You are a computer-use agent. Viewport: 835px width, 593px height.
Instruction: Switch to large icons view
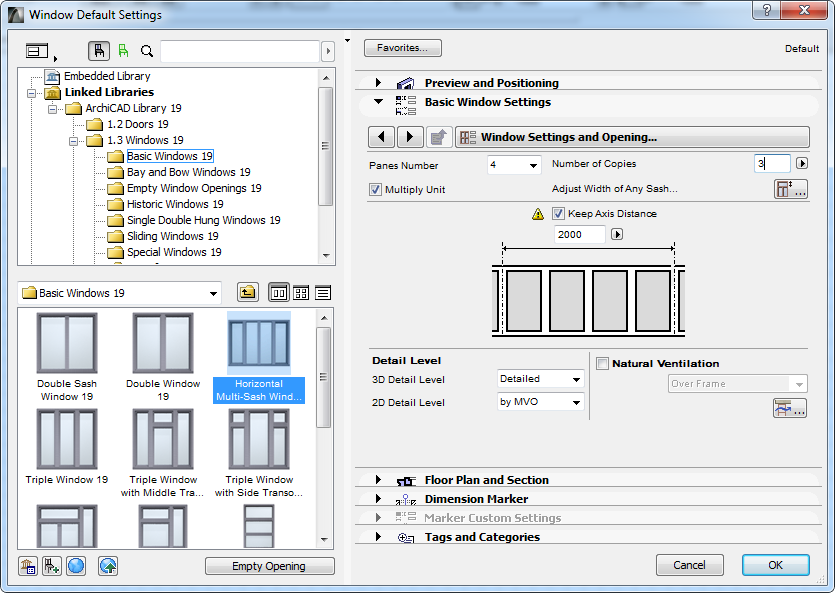point(279,292)
